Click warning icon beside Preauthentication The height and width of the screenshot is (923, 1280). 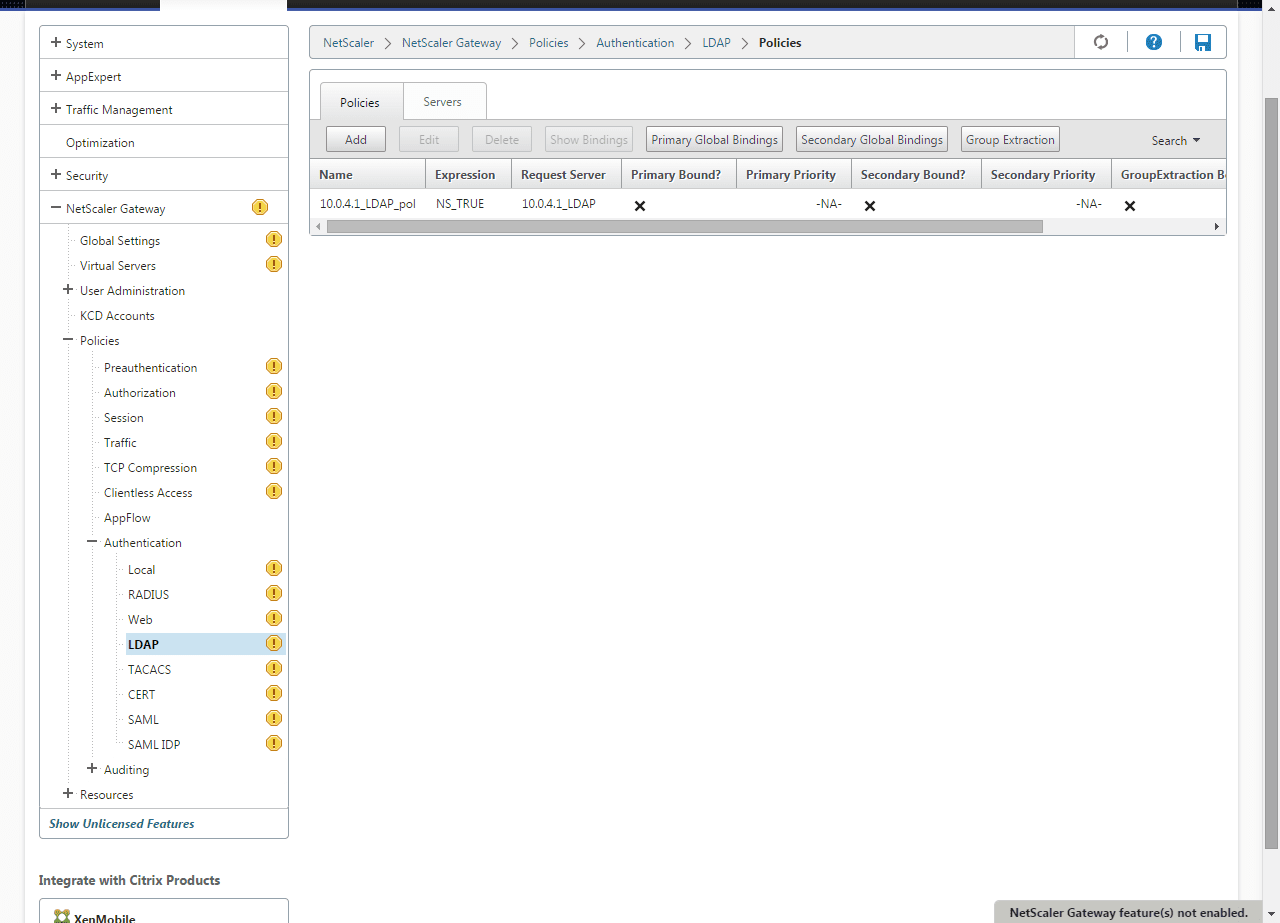tap(274, 367)
